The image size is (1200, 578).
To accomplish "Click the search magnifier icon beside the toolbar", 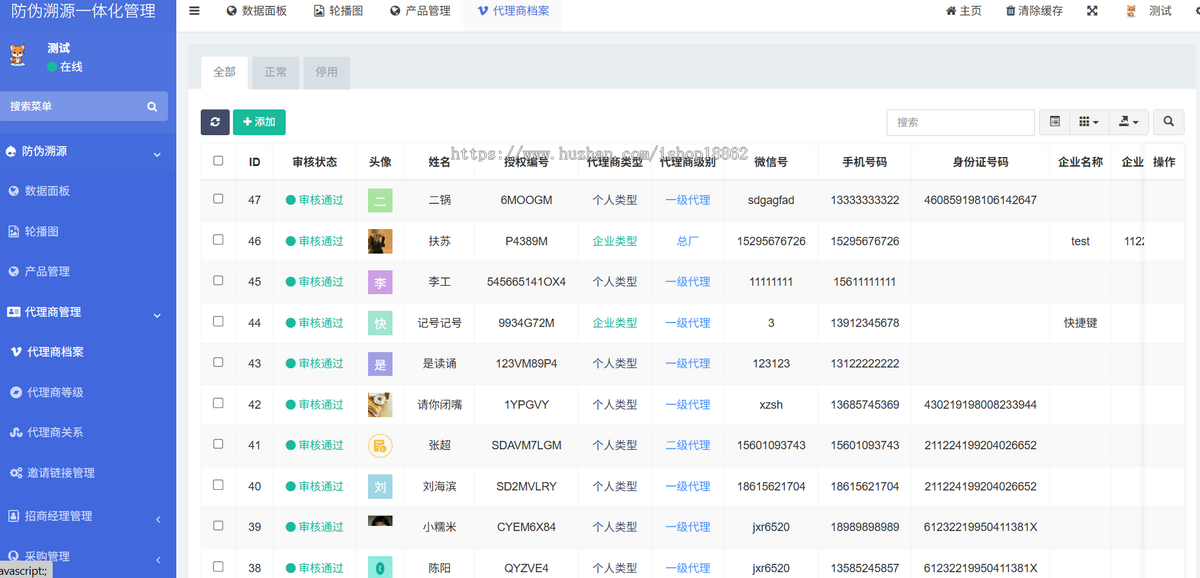I will (1168, 121).
